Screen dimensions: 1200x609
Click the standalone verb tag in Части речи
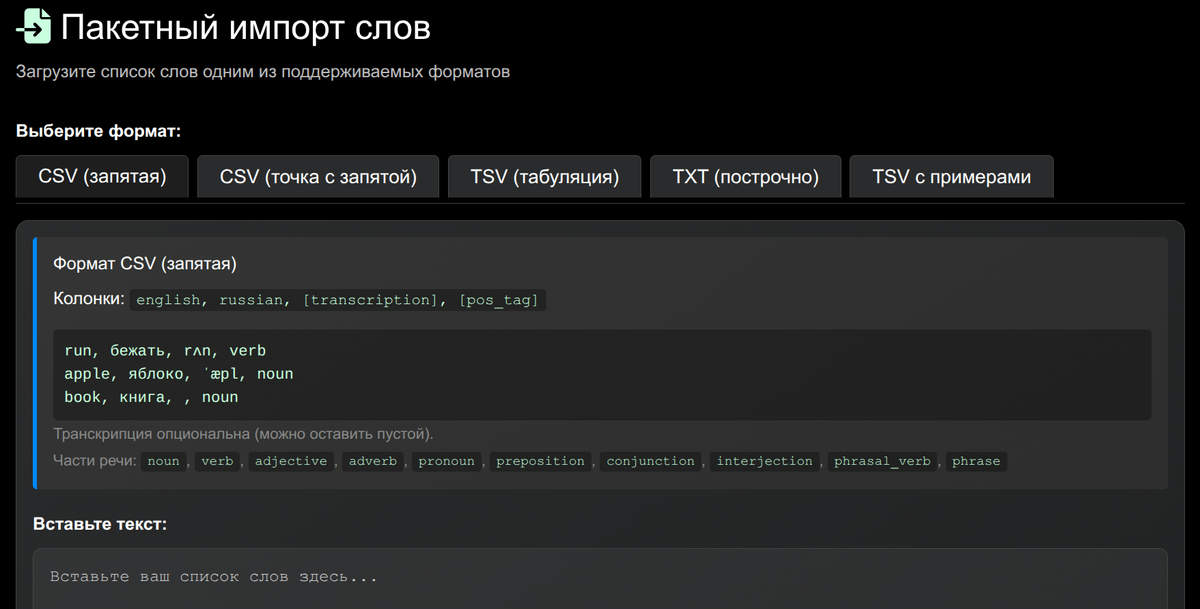coord(217,461)
